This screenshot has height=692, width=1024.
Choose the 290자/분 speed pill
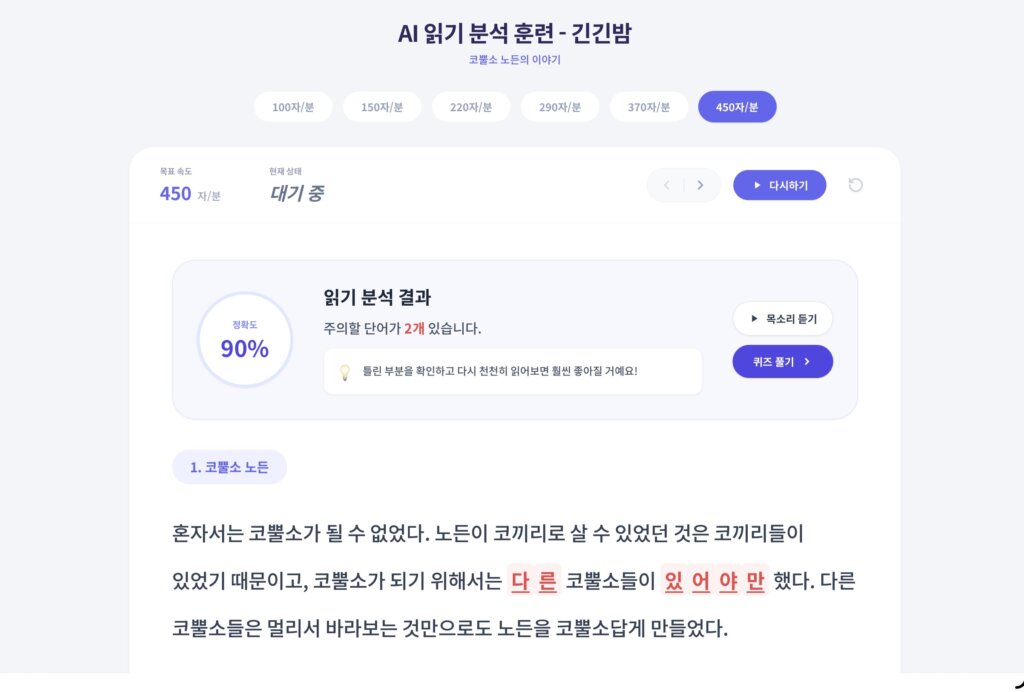click(x=560, y=107)
